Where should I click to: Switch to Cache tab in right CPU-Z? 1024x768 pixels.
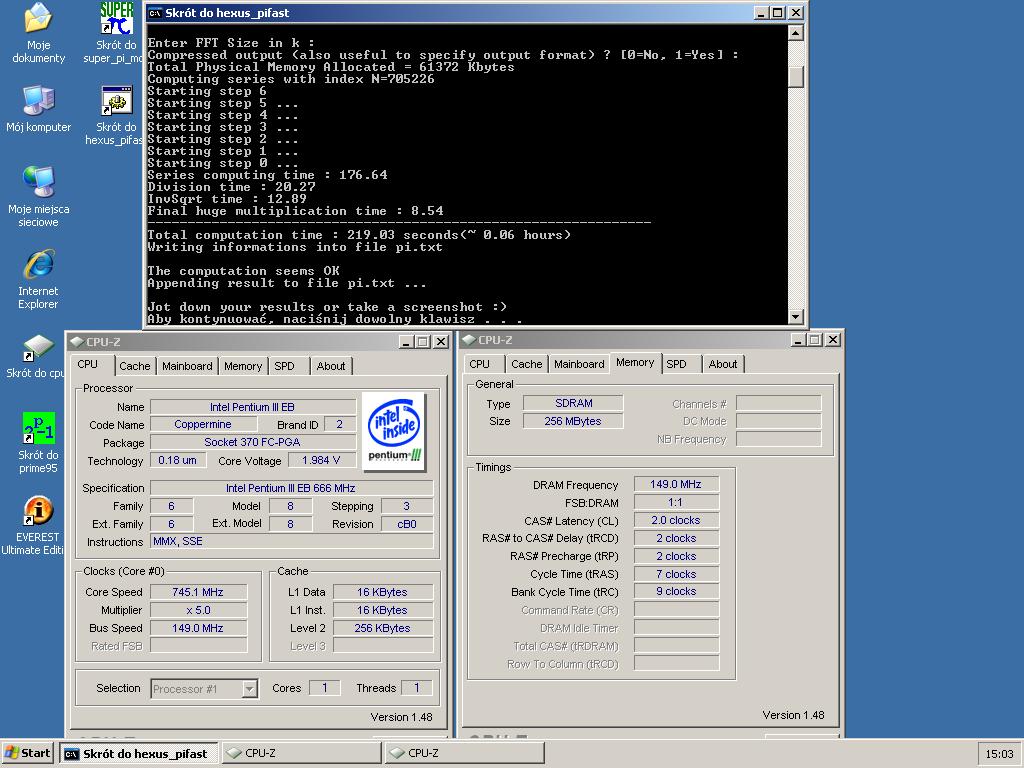pos(526,364)
